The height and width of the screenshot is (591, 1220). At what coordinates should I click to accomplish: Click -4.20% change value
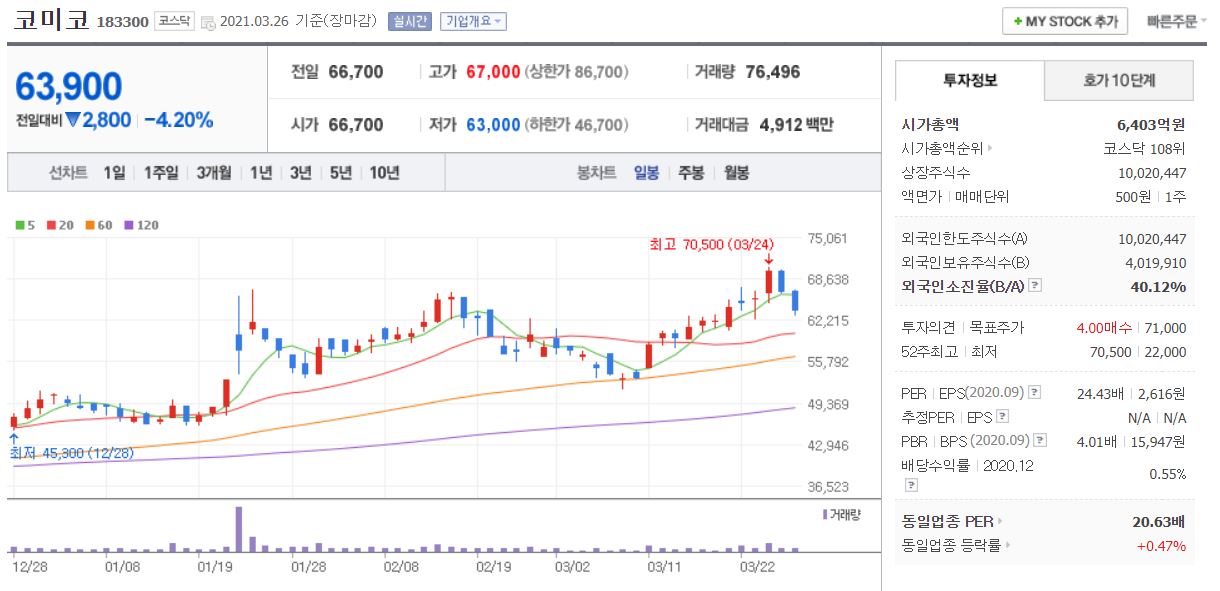click(178, 121)
